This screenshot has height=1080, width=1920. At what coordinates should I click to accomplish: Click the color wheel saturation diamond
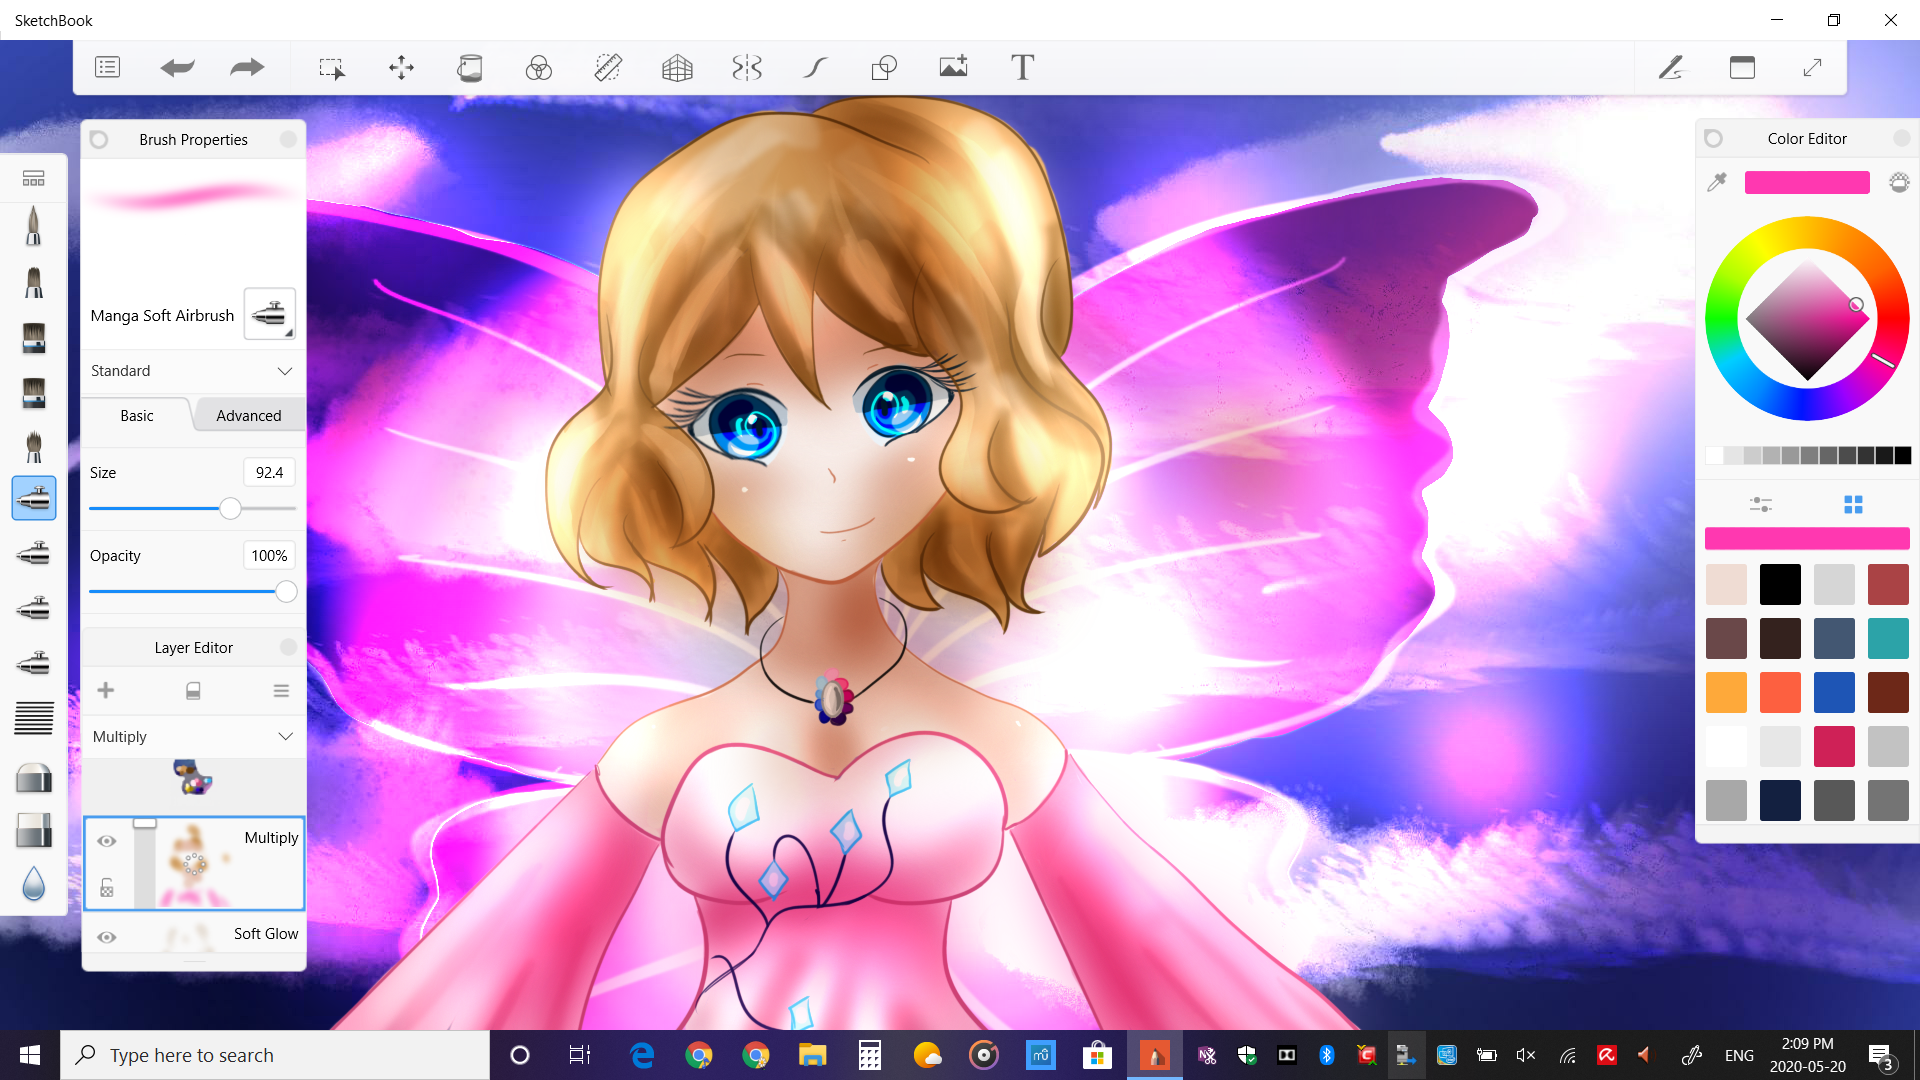pyautogui.click(x=1808, y=319)
